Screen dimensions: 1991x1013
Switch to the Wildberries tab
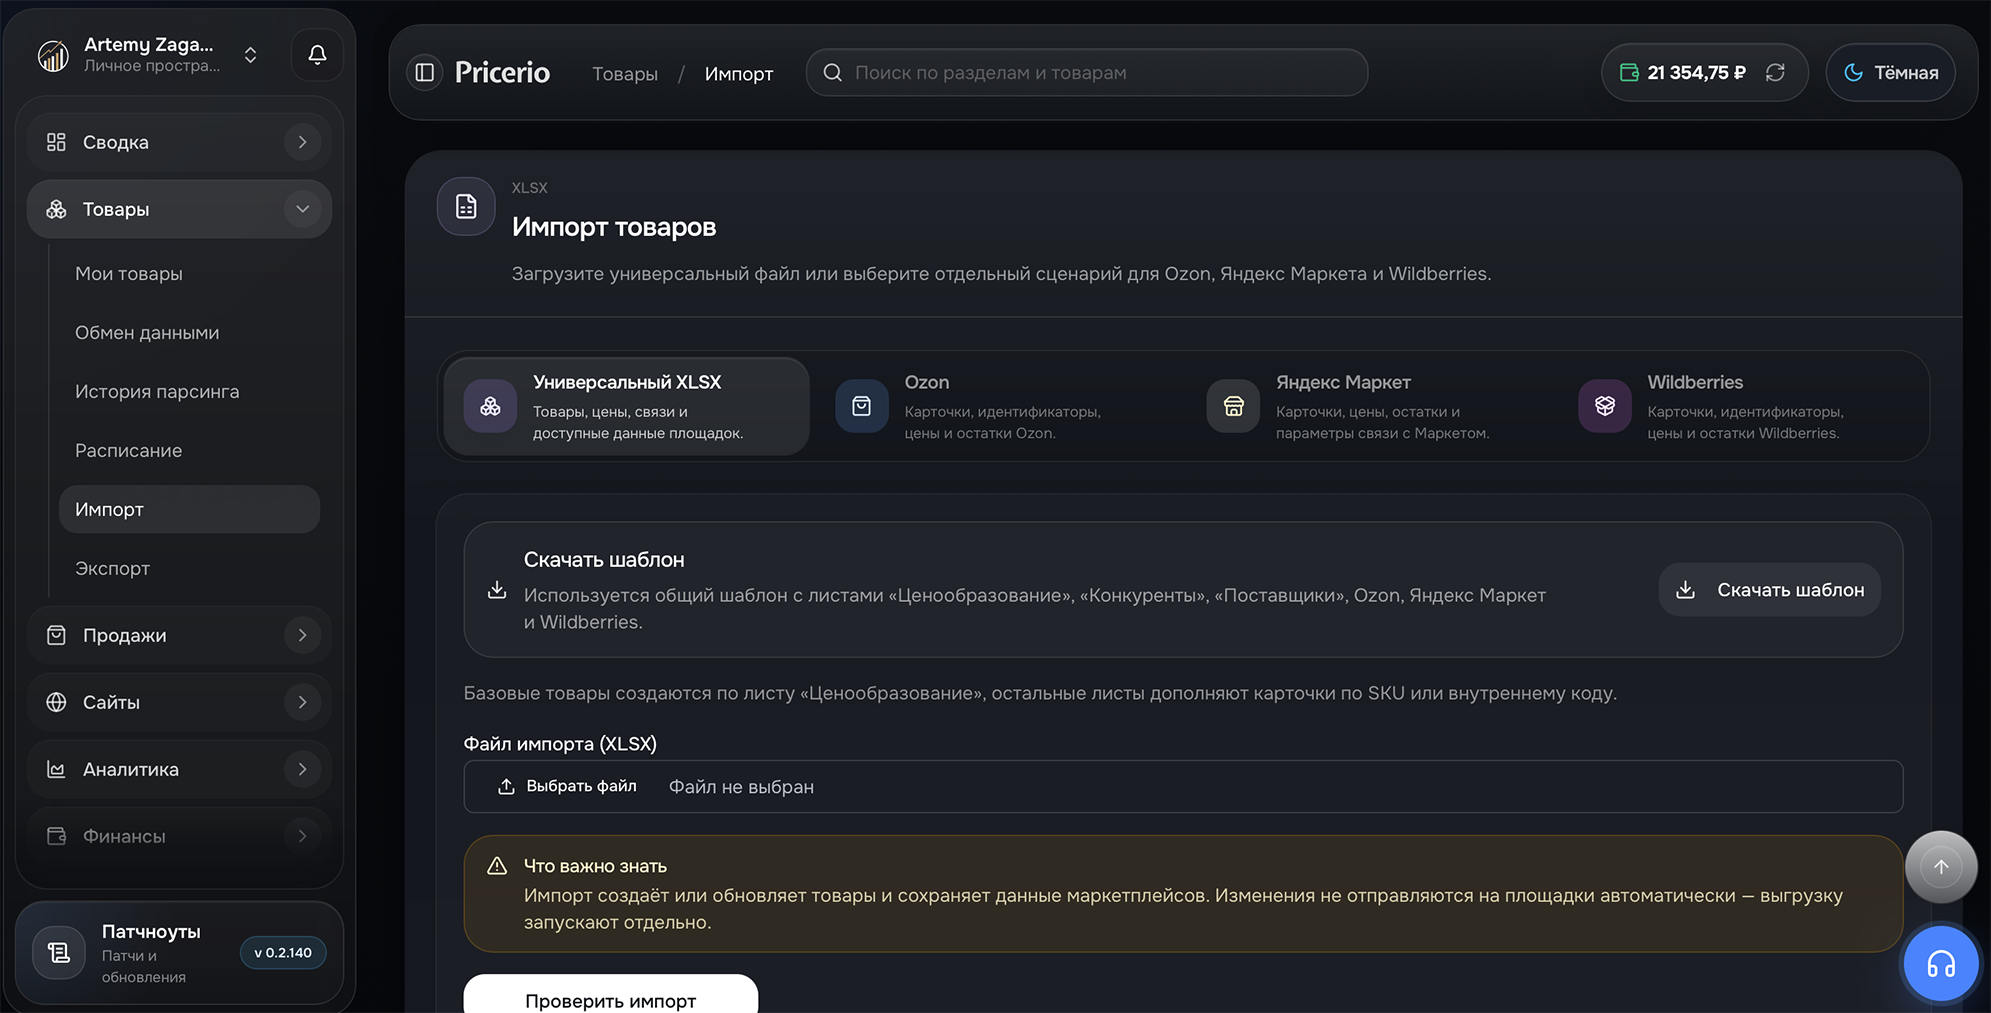(1741, 406)
